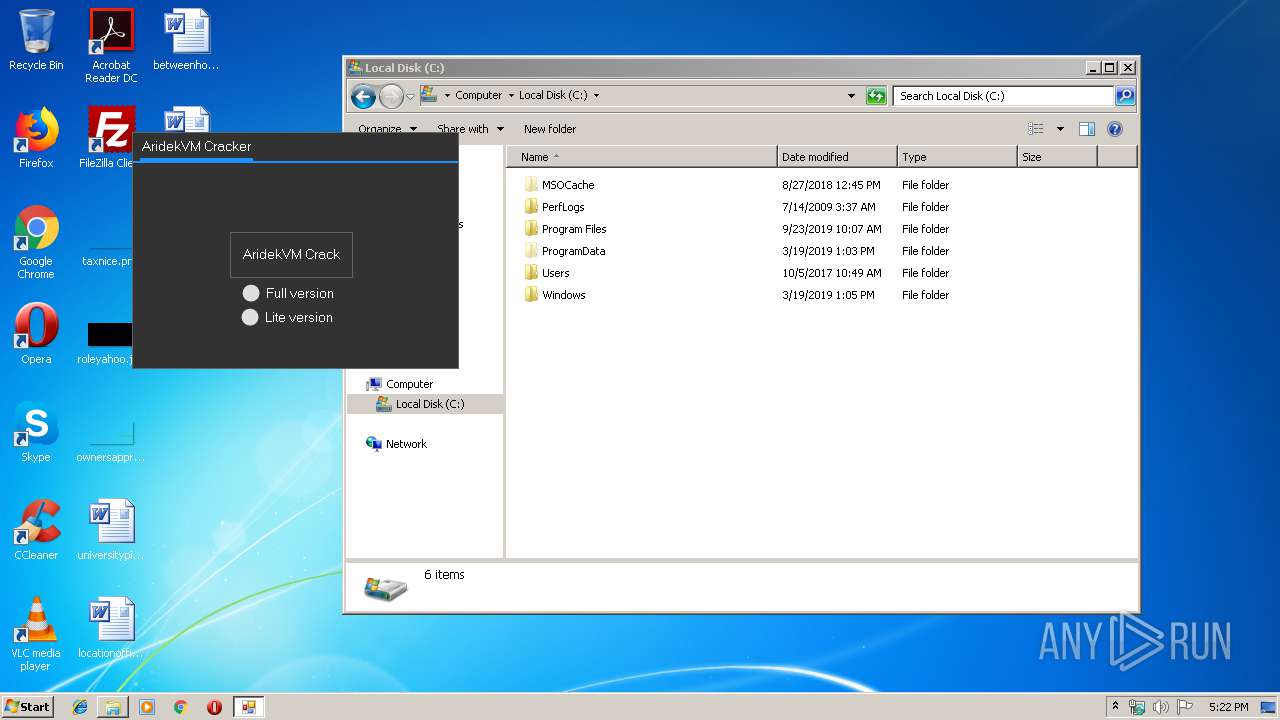
Task: Click the Explorer Forward navigation arrow
Action: point(391,96)
